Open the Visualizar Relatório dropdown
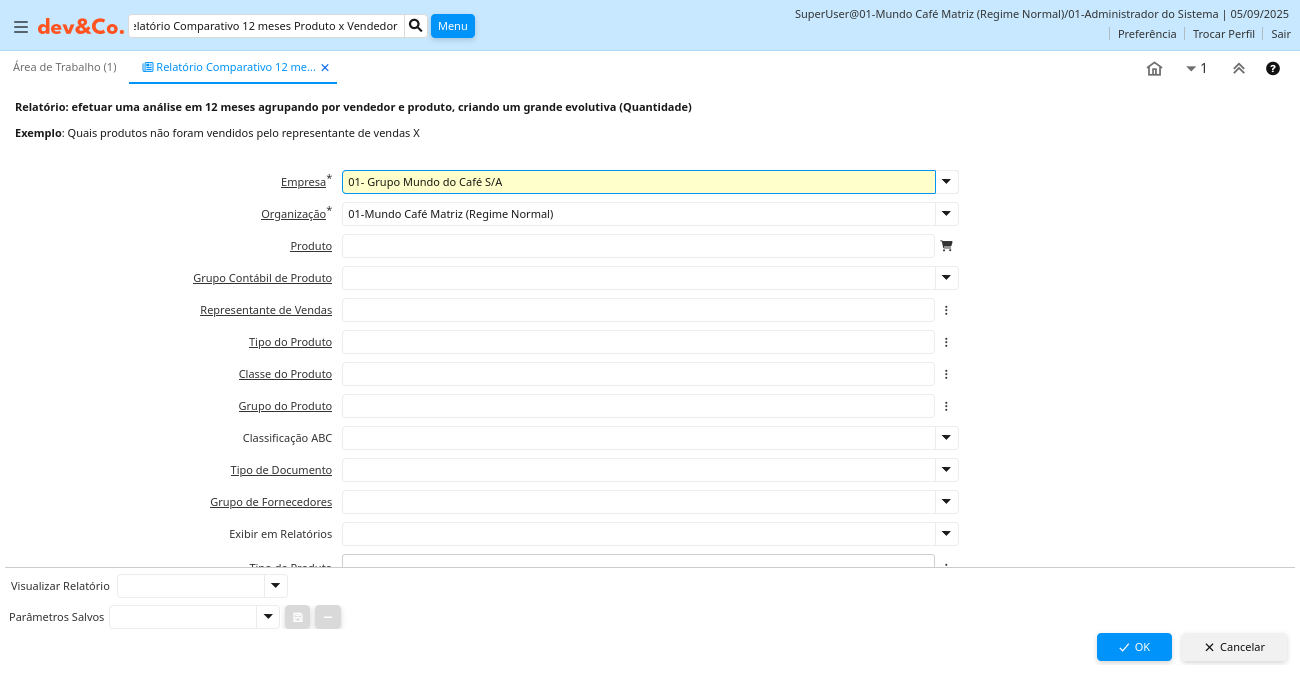The width and height of the screenshot is (1300, 674). coord(275,586)
